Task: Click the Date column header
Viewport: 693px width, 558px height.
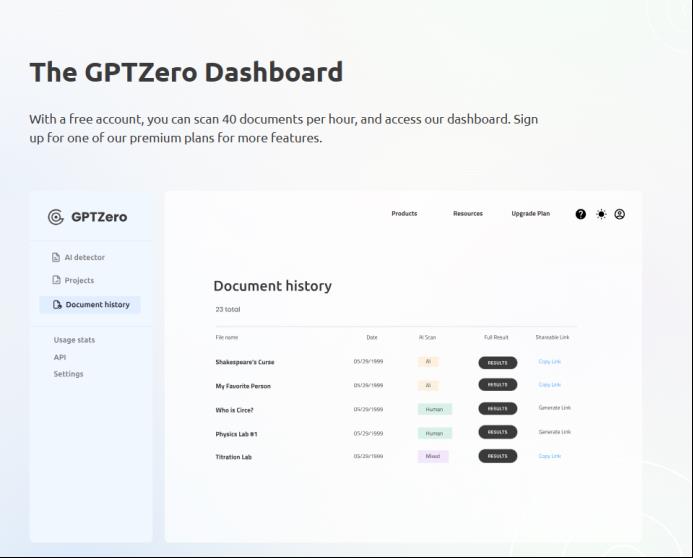Action: tap(372, 337)
